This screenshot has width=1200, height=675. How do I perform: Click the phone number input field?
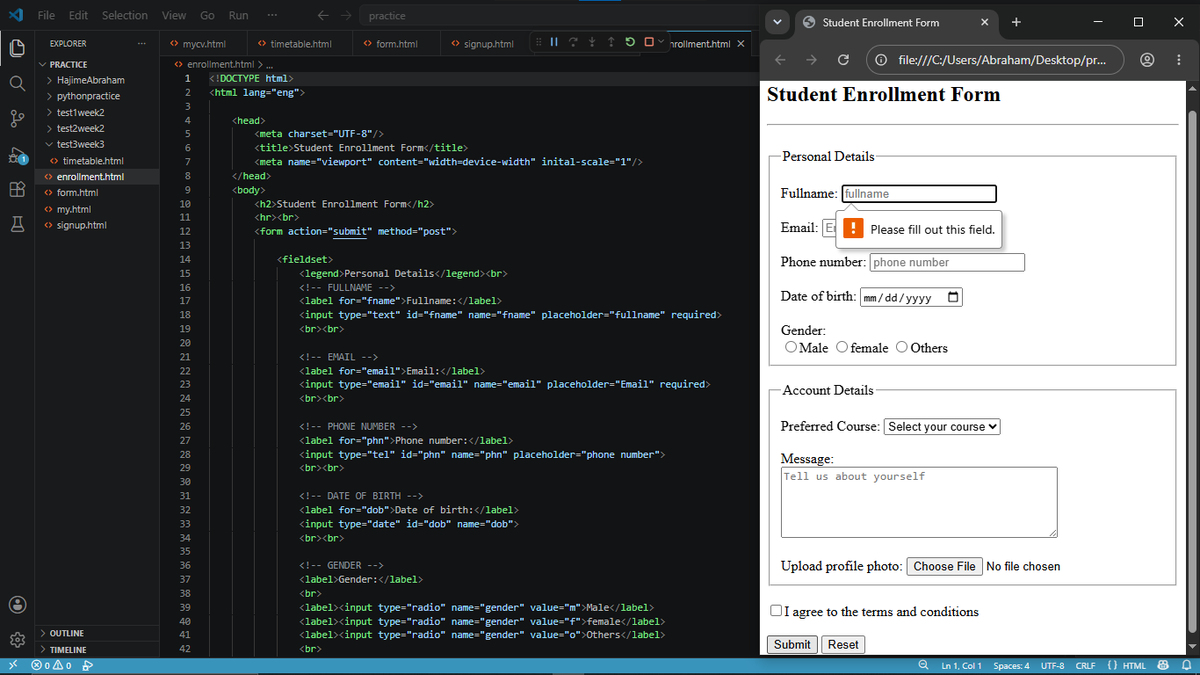point(947,262)
